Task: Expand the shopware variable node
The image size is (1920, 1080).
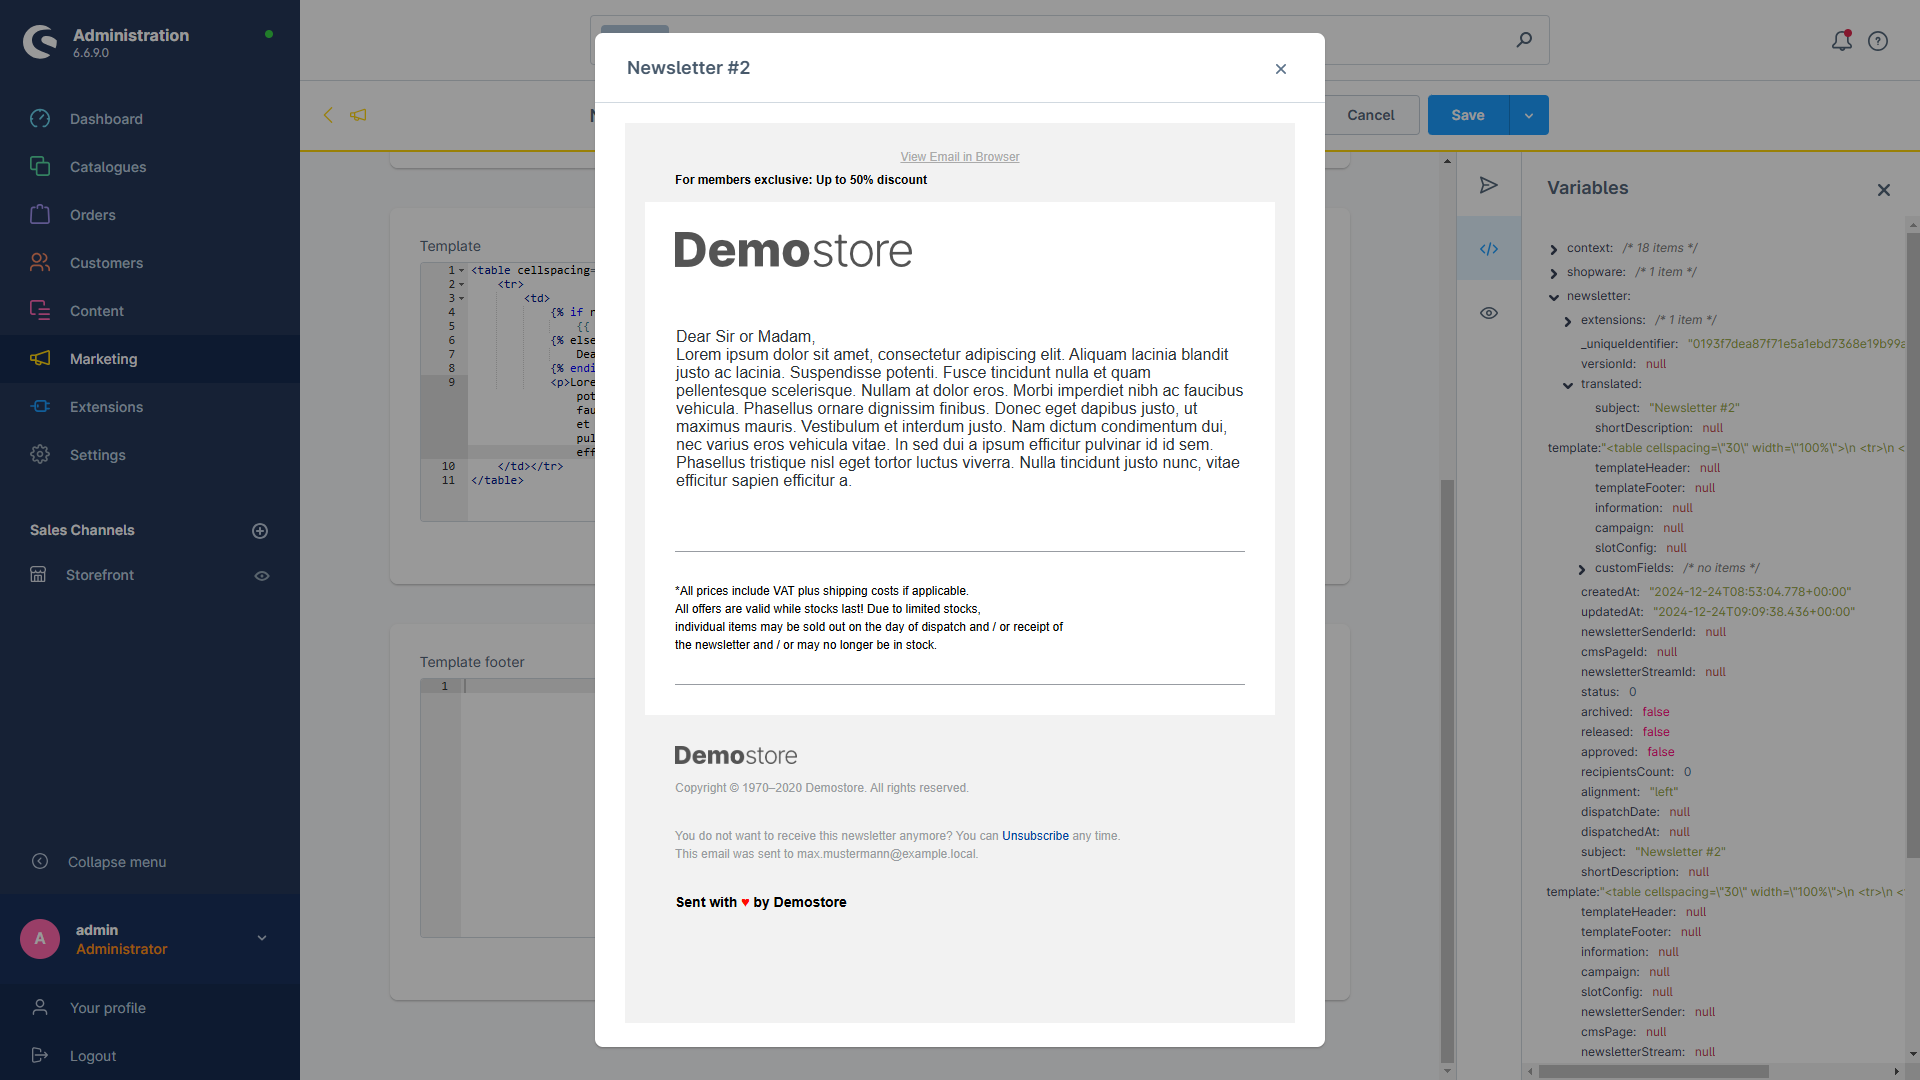Action: tap(1554, 273)
